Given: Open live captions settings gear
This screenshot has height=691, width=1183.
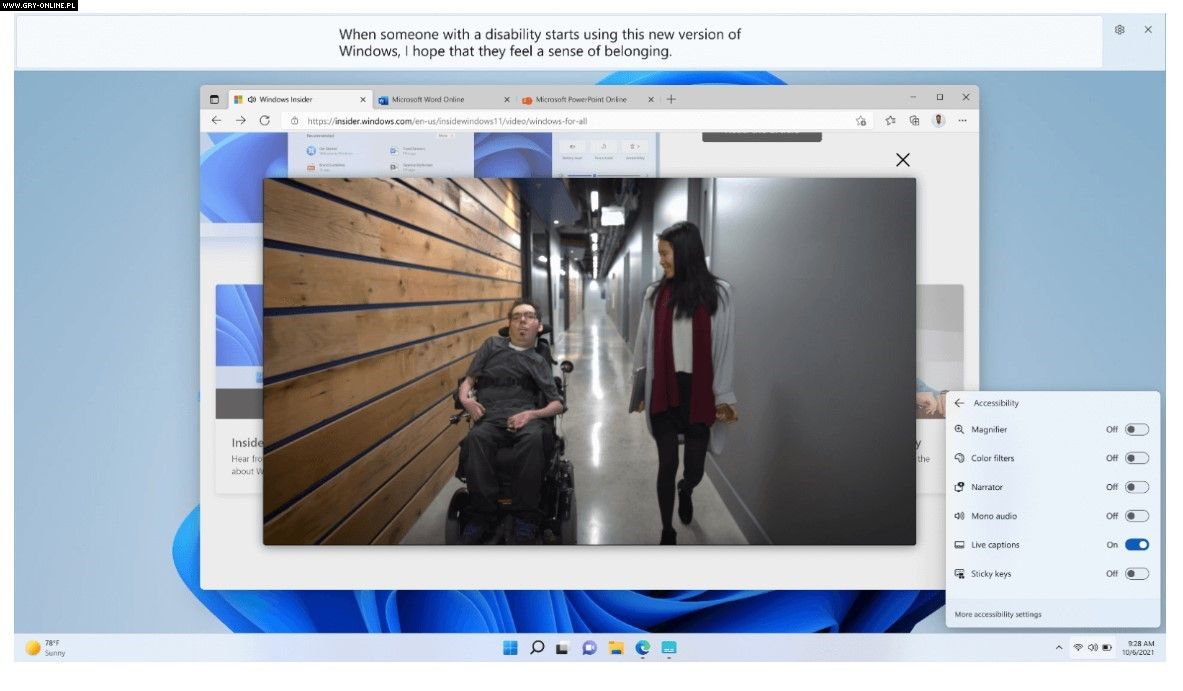Looking at the screenshot, I should pyautogui.click(x=1119, y=30).
